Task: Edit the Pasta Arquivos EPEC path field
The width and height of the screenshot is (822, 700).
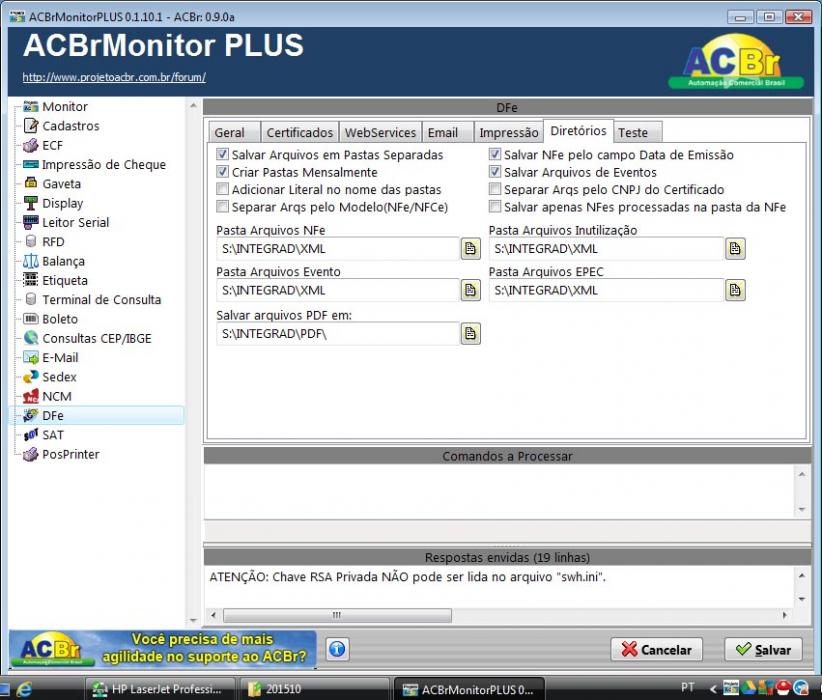Action: pos(607,290)
